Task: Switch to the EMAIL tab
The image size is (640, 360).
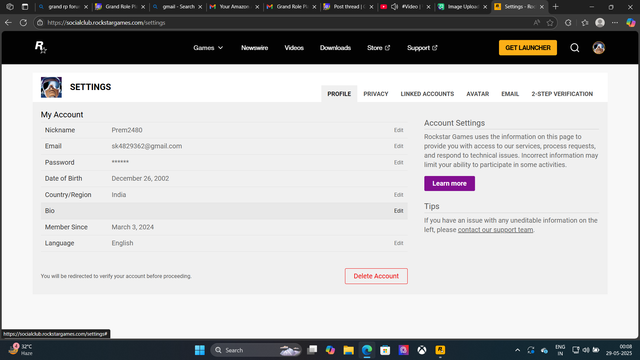Action: (510, 94)
